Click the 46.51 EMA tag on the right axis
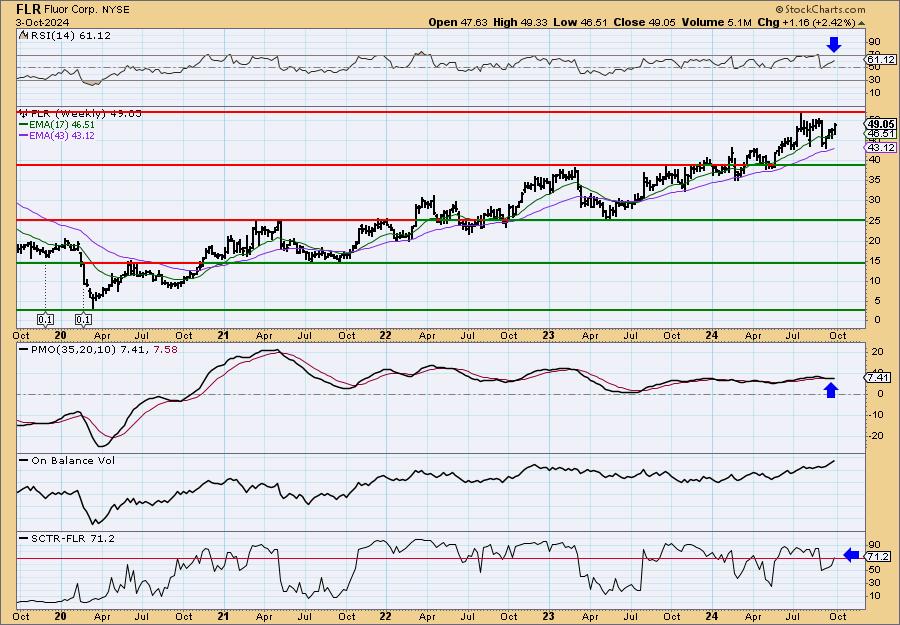Screen dimensions: 900x625 click(880, 133)
